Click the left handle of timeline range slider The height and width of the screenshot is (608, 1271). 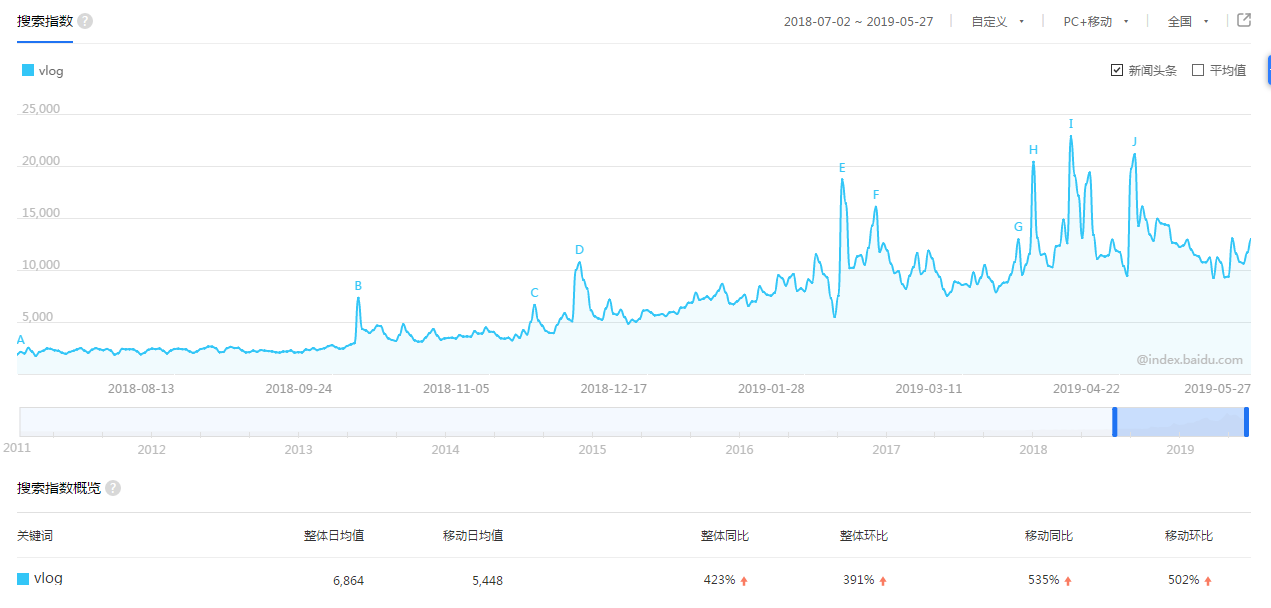tap(1115, 422)
